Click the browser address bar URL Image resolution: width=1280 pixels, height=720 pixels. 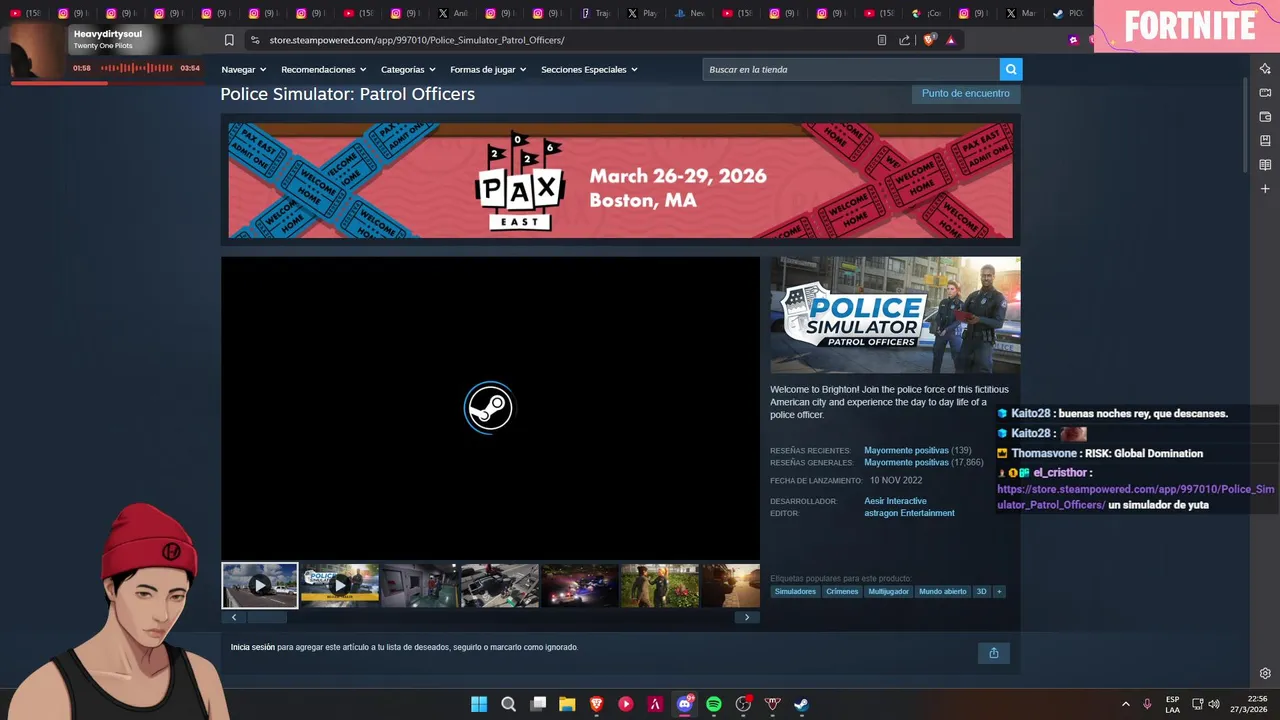[x=417, y=40]
